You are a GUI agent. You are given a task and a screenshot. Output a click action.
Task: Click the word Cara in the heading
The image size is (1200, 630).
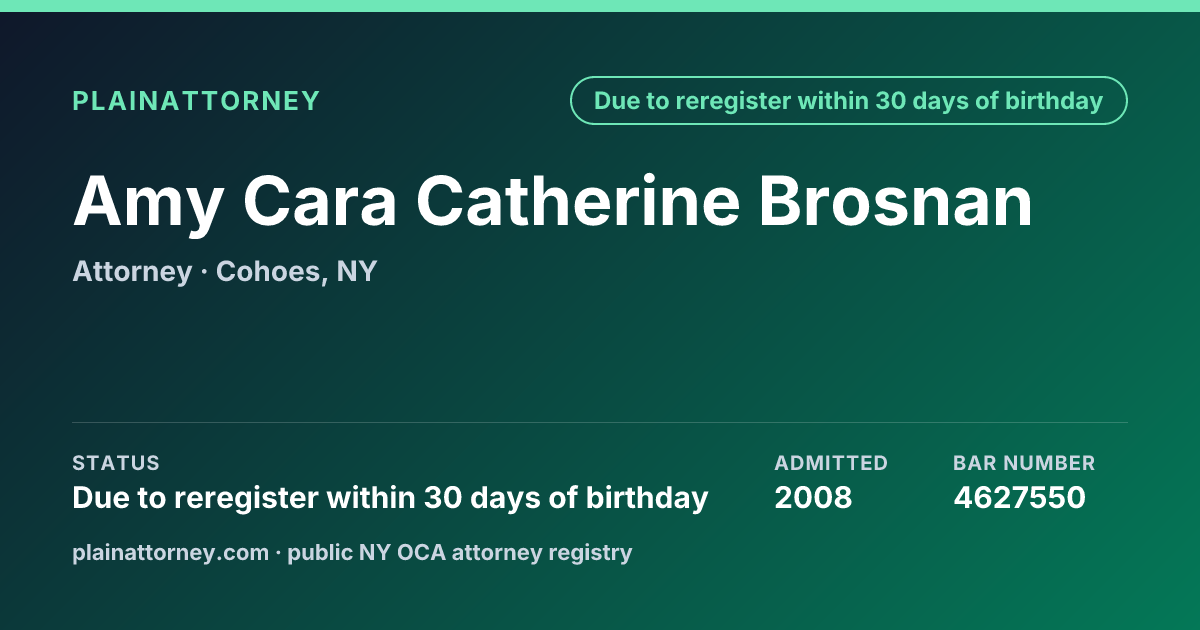[320, 201]
